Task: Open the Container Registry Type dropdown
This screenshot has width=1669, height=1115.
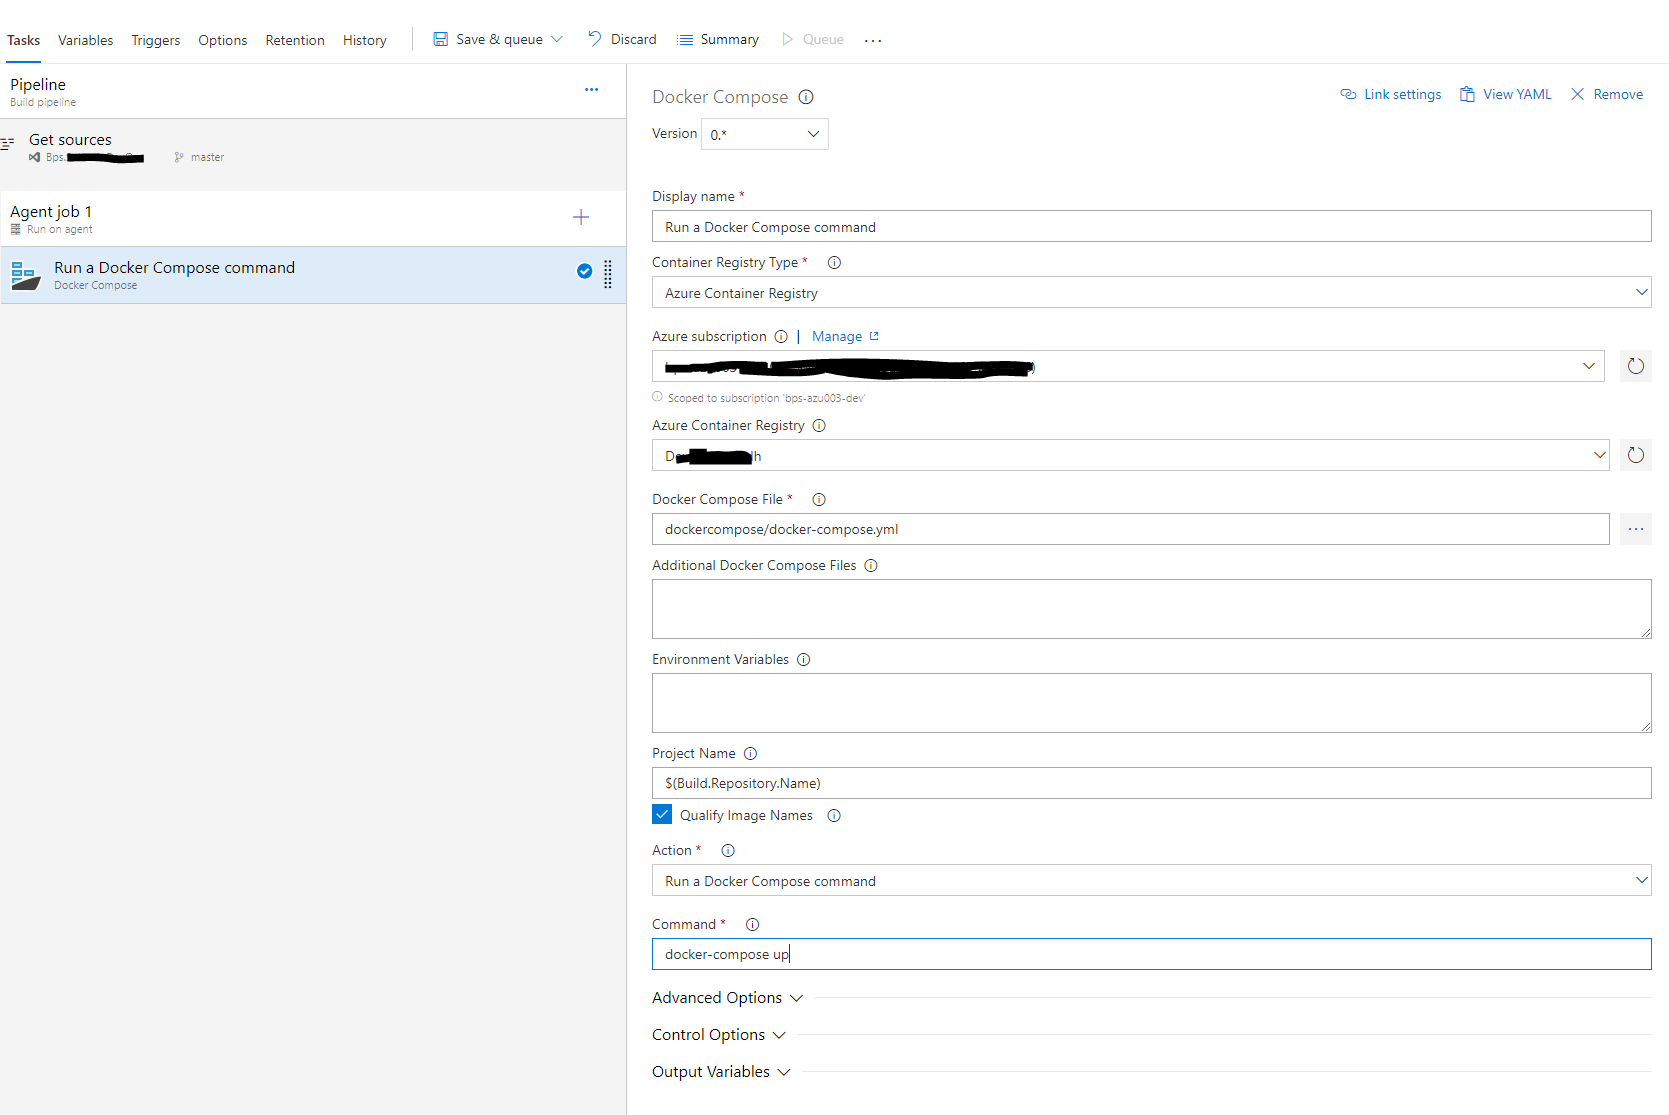Action: (1150, 292)
